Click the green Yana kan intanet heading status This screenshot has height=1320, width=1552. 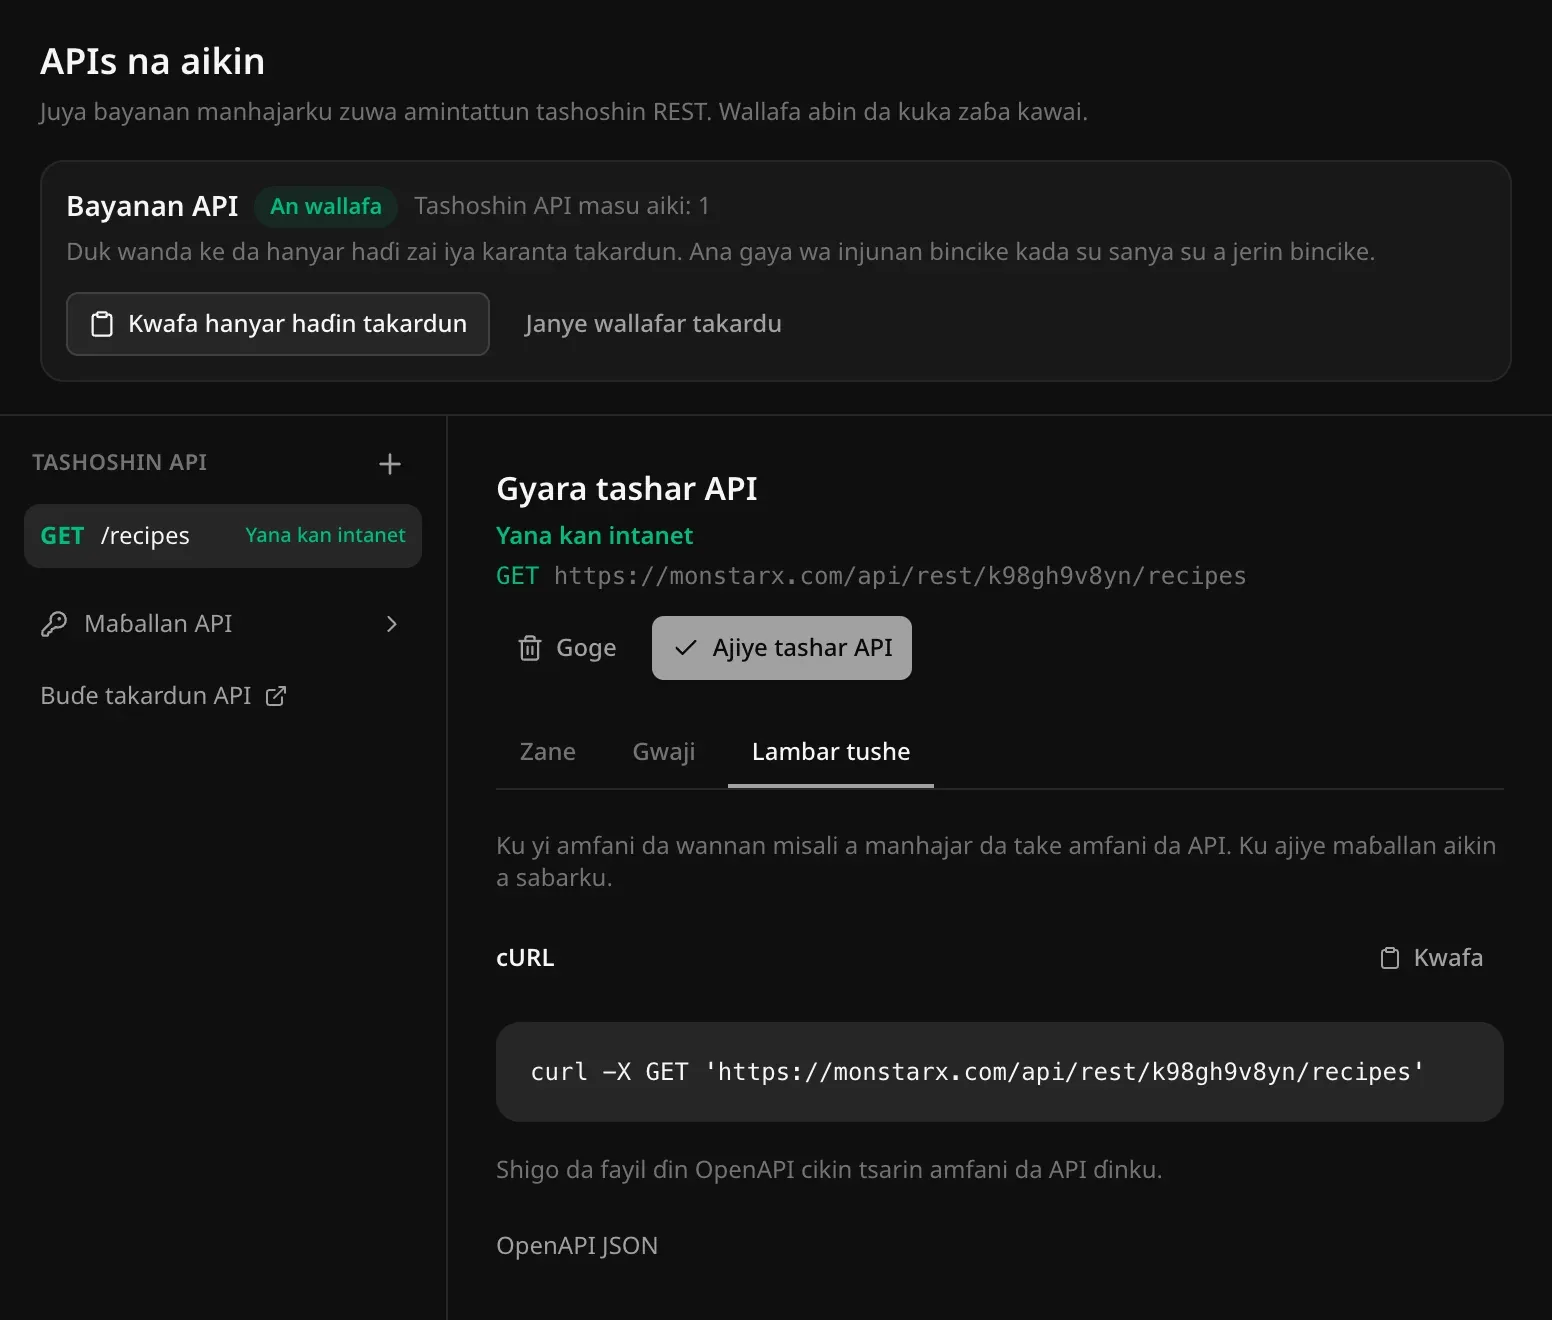(594, 536)
